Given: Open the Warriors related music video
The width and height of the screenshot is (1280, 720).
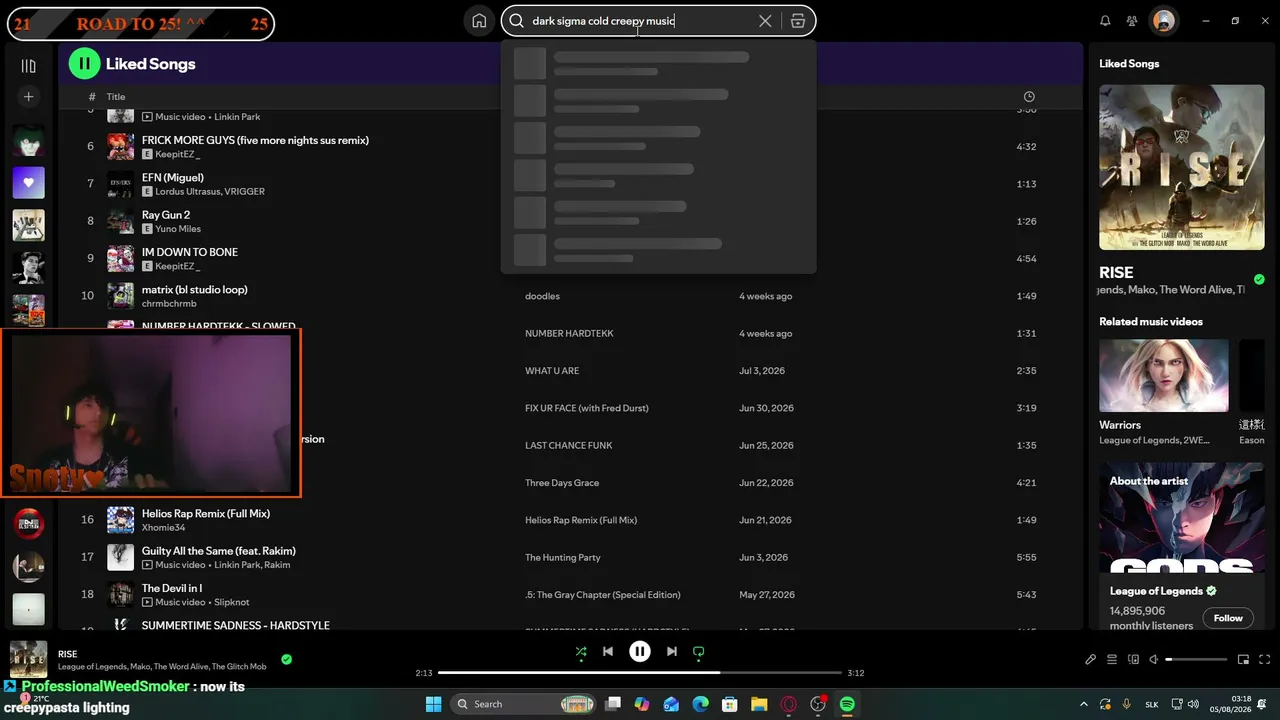Looking at the screenshot, I should pyautogui.click(x=1164, y=375).
